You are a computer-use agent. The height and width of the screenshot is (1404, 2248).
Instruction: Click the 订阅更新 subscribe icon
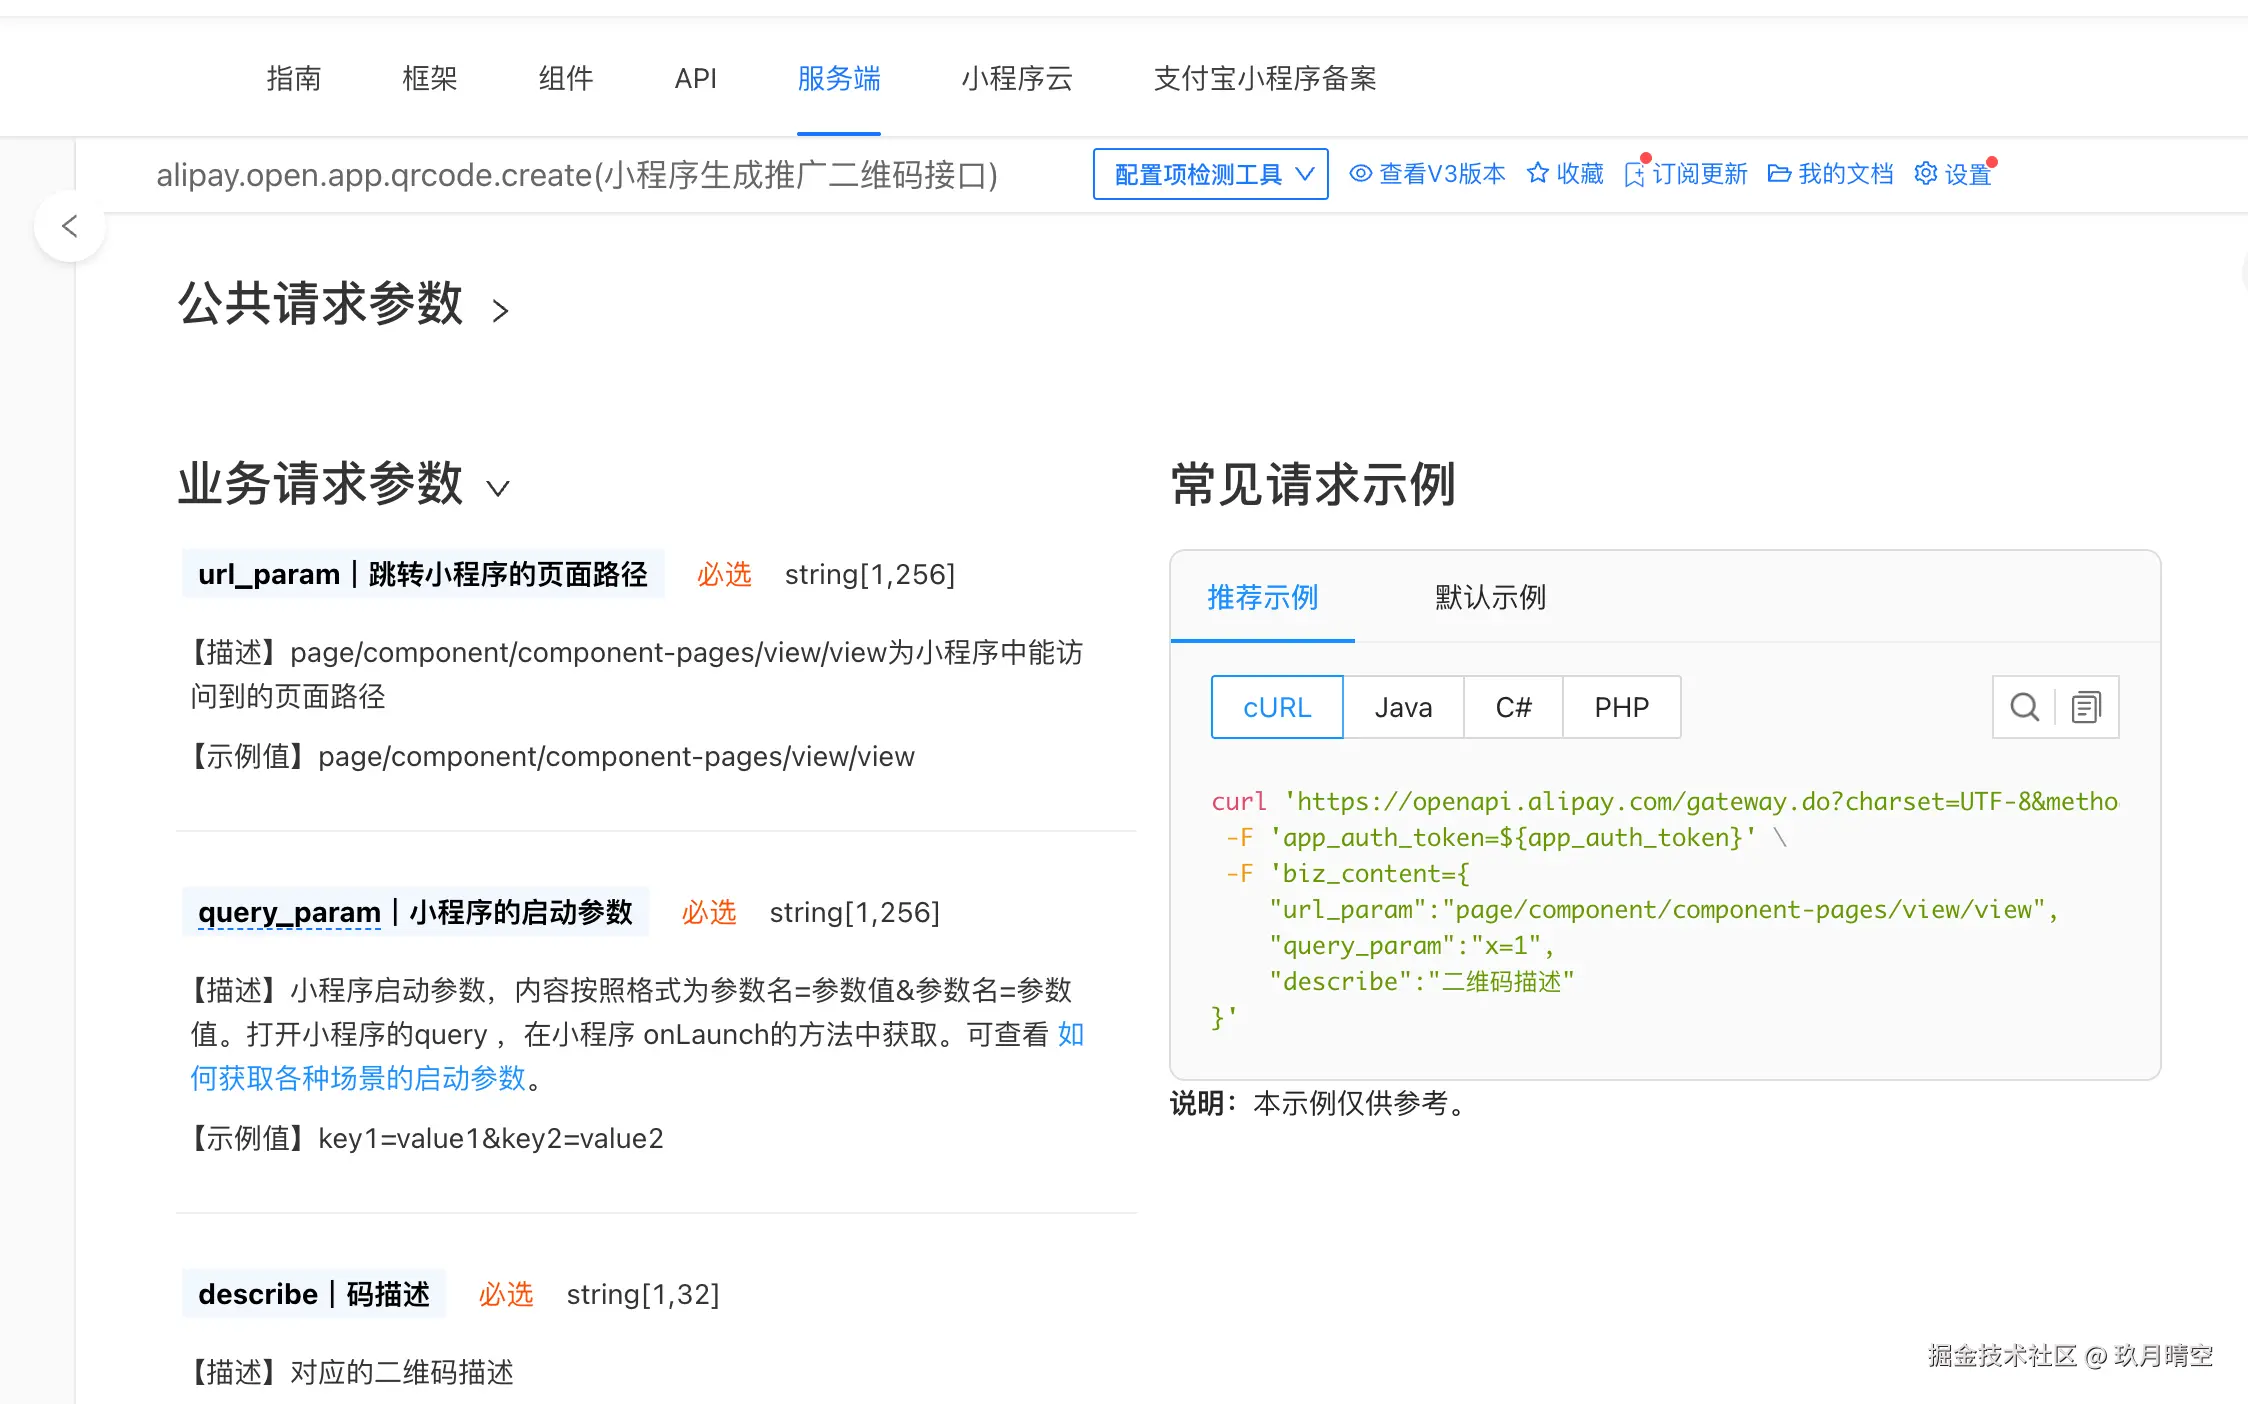coord(1637,174)
